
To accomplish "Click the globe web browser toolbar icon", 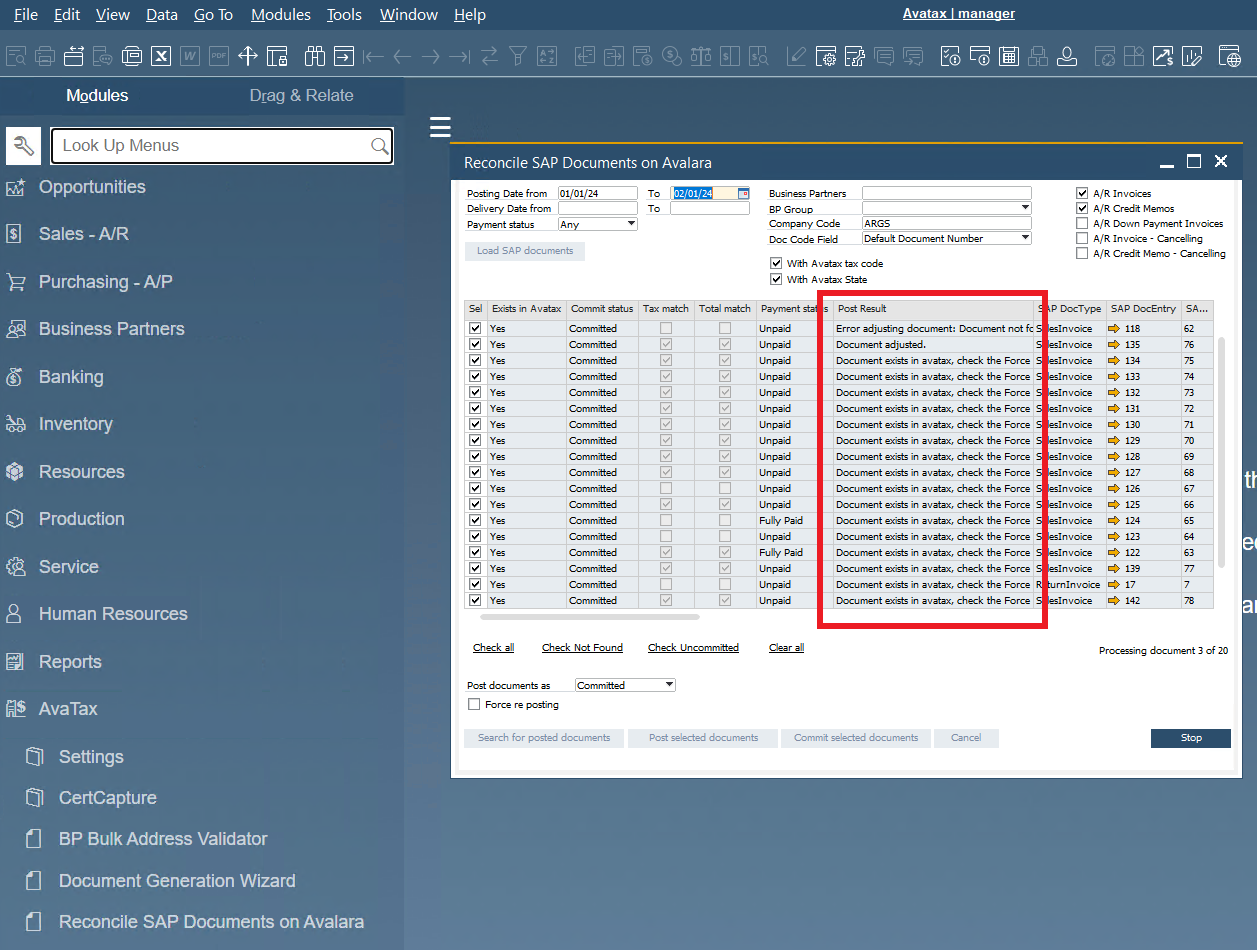I will point(1229,56).
